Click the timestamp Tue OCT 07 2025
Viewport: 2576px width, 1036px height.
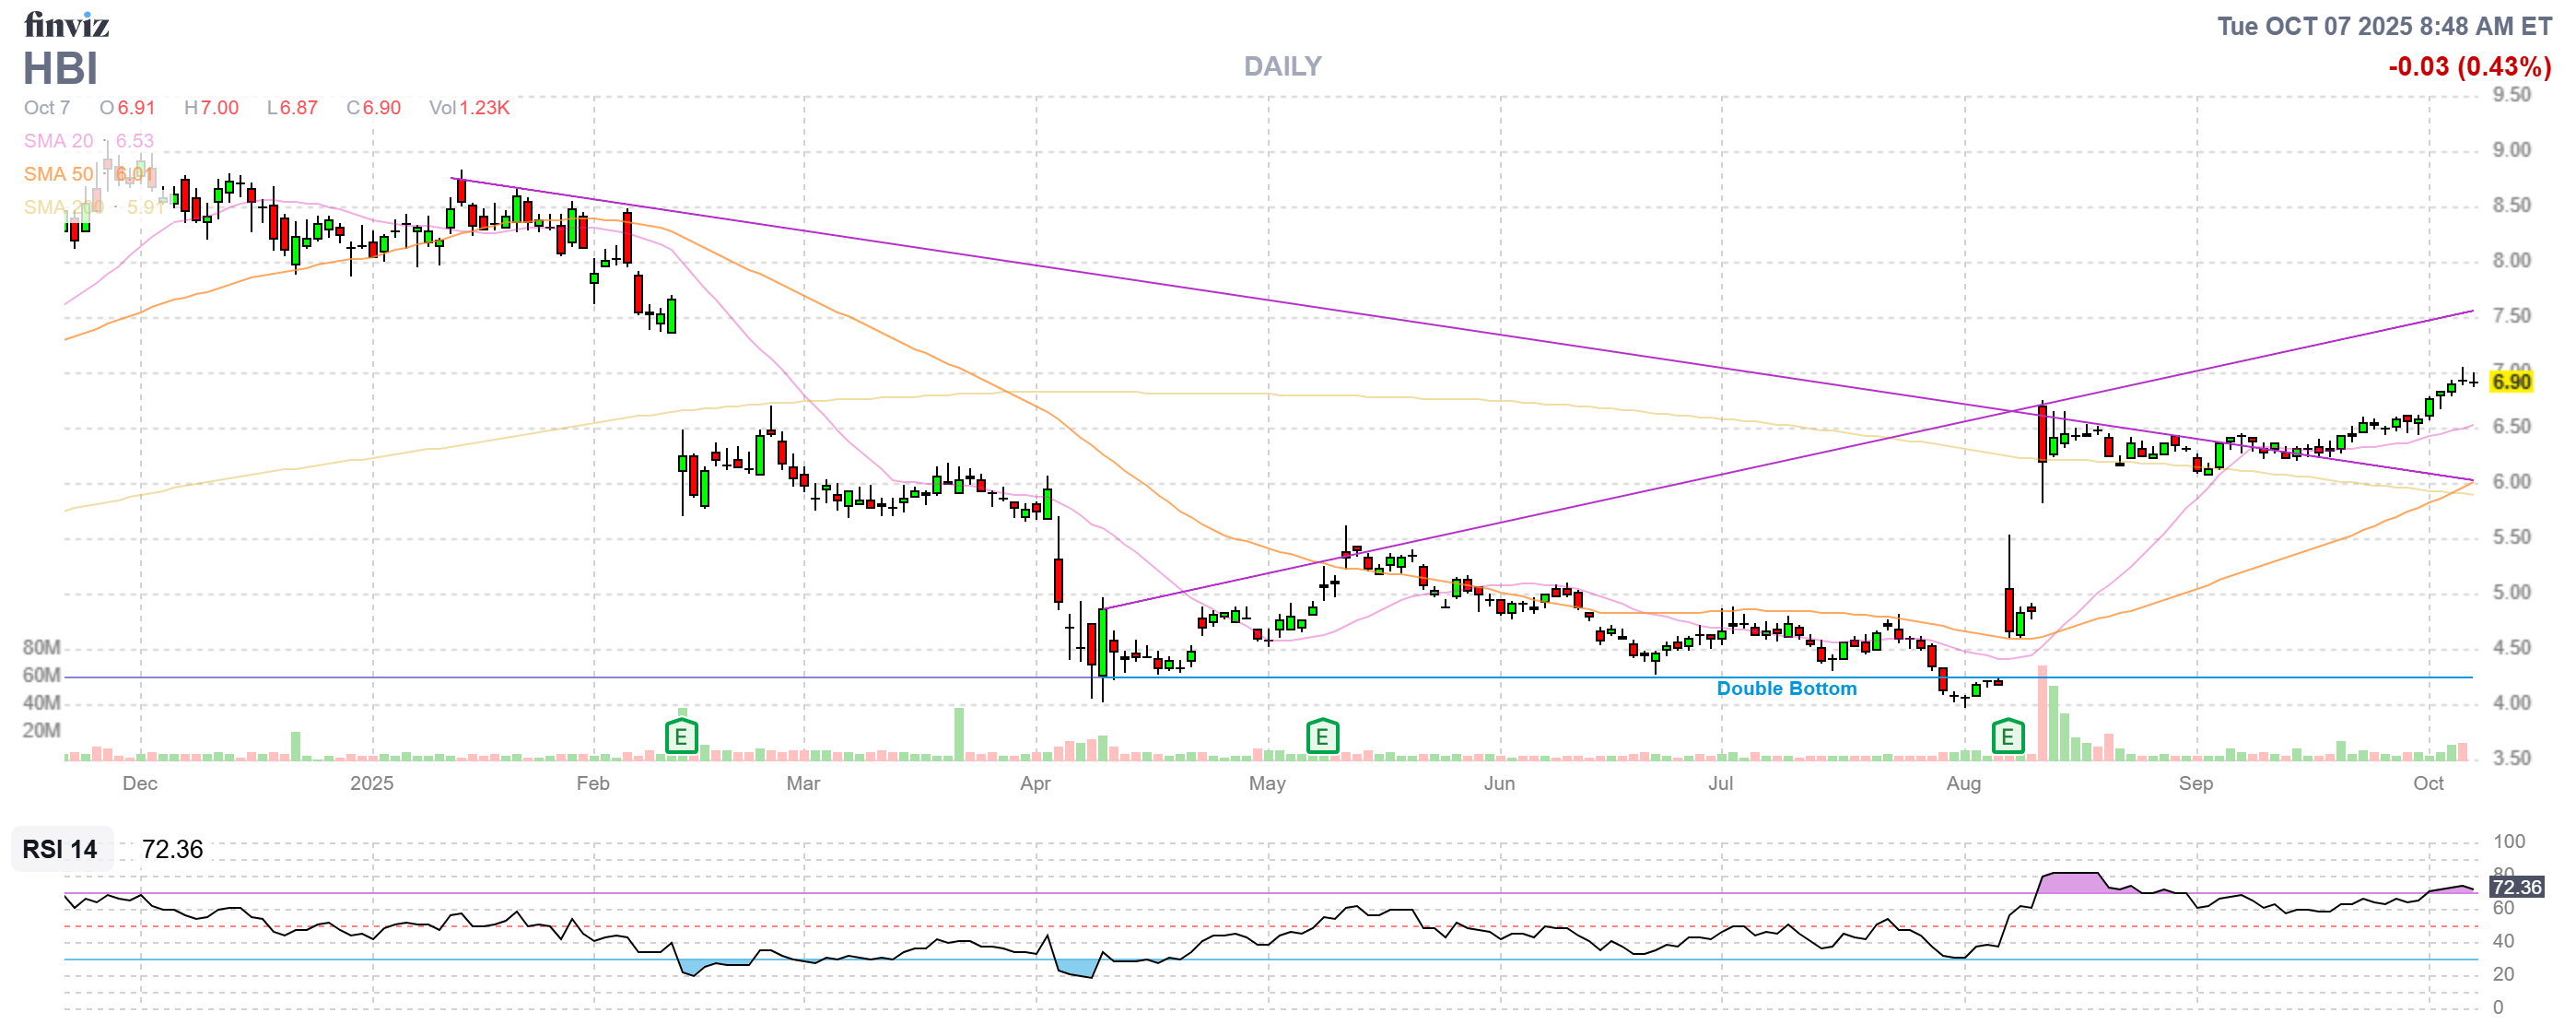(2384, 26)
